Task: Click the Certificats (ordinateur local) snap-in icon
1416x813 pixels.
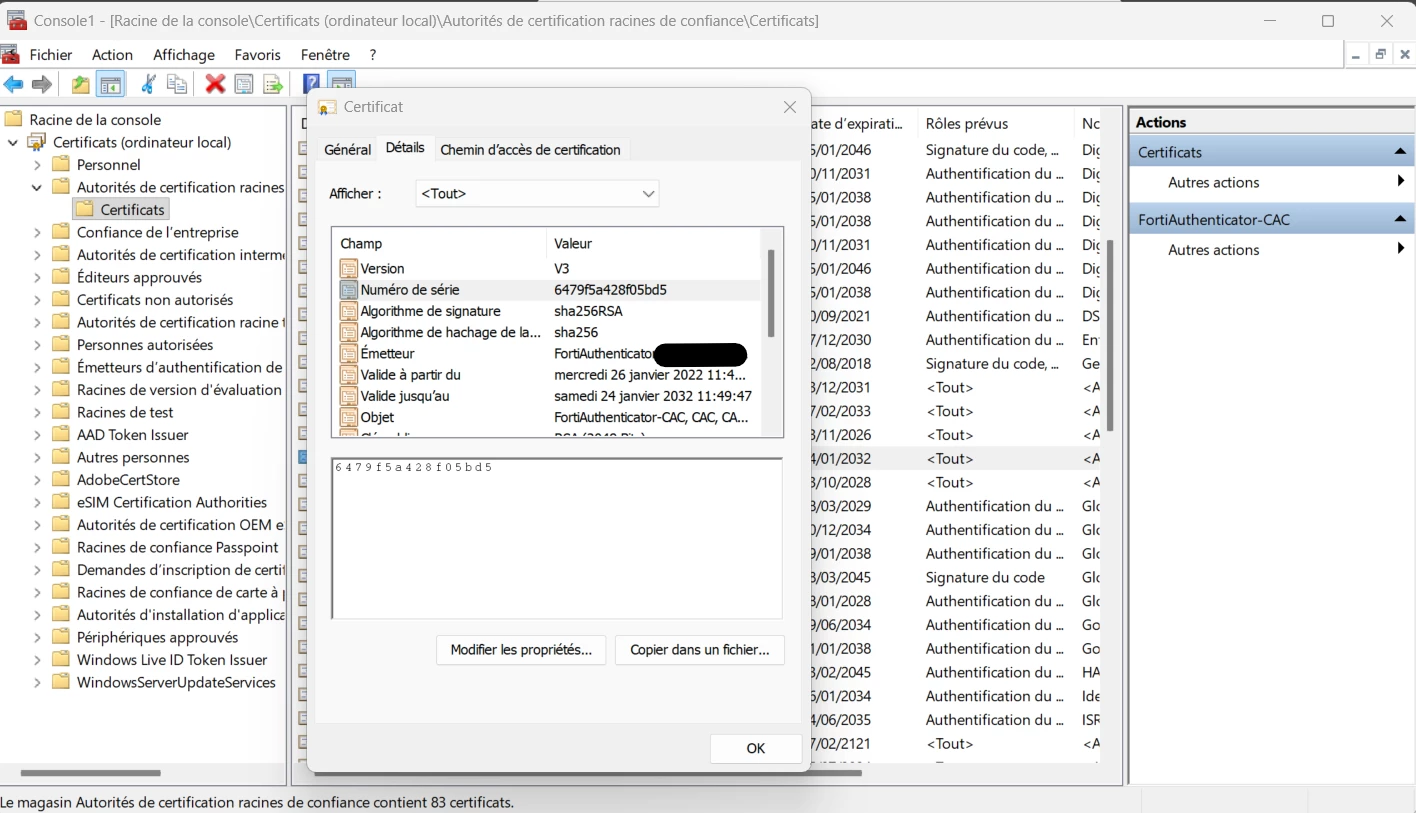Action: (37, 142)
